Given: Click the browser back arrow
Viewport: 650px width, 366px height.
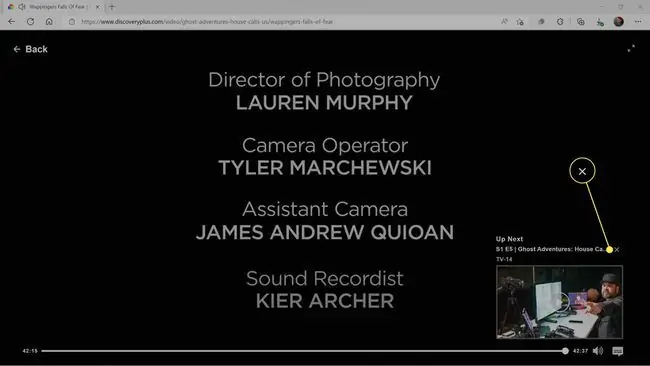Looking at the screenshot, I should 12,22.
